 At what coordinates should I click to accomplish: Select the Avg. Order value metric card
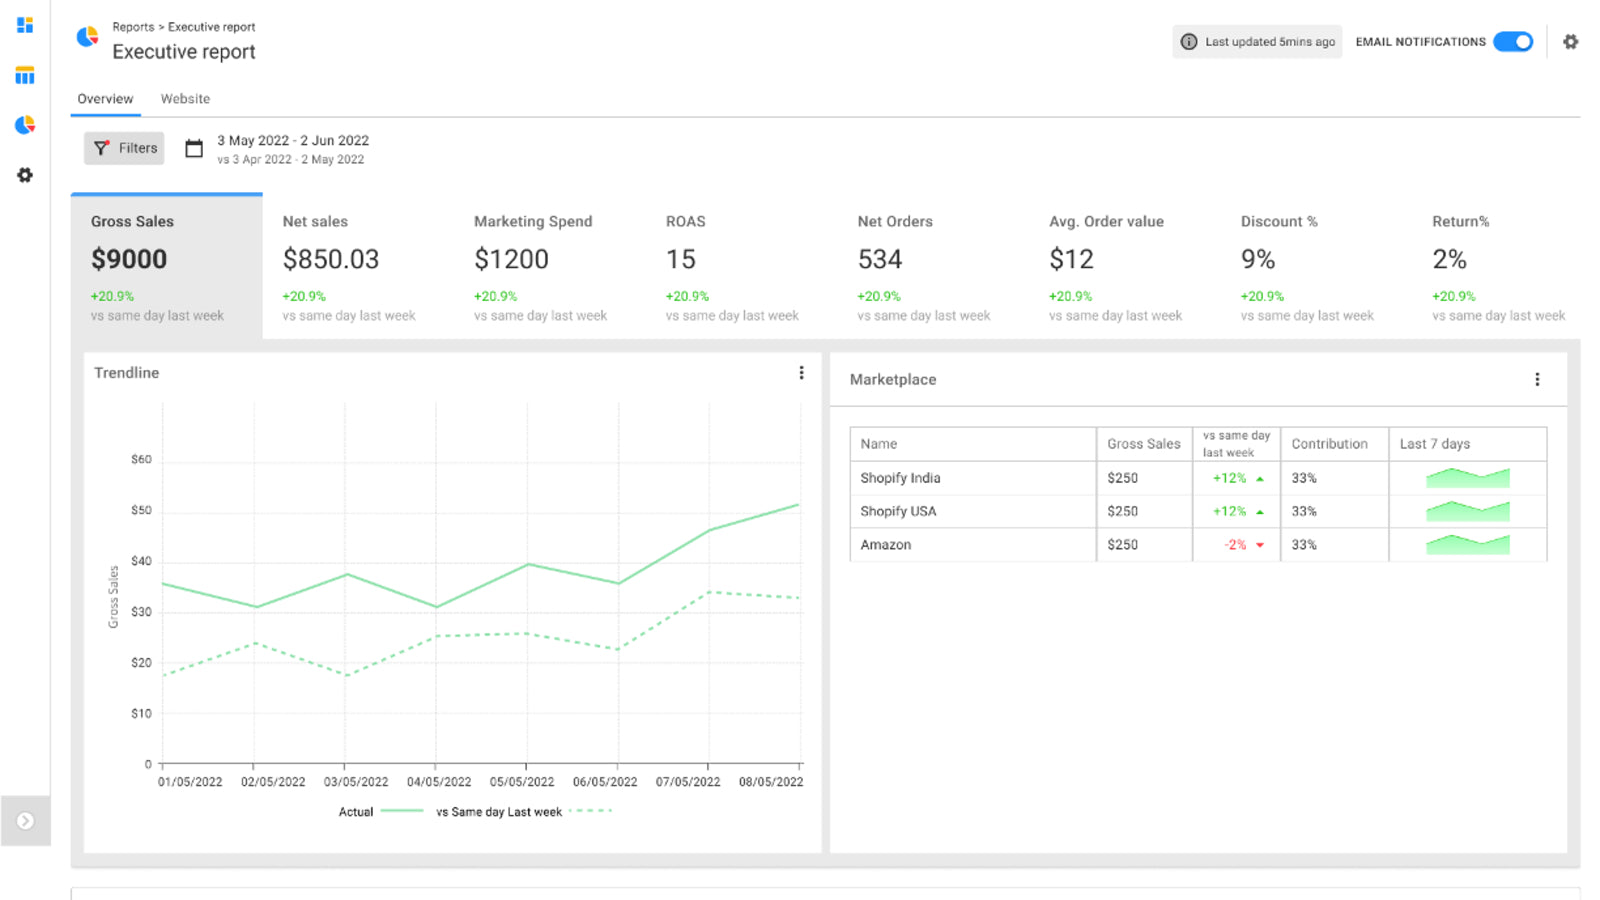point(1125,267)
